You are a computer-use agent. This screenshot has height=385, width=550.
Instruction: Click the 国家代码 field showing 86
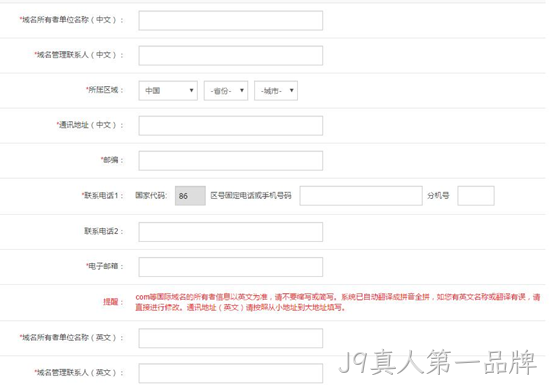pos(190,196)
